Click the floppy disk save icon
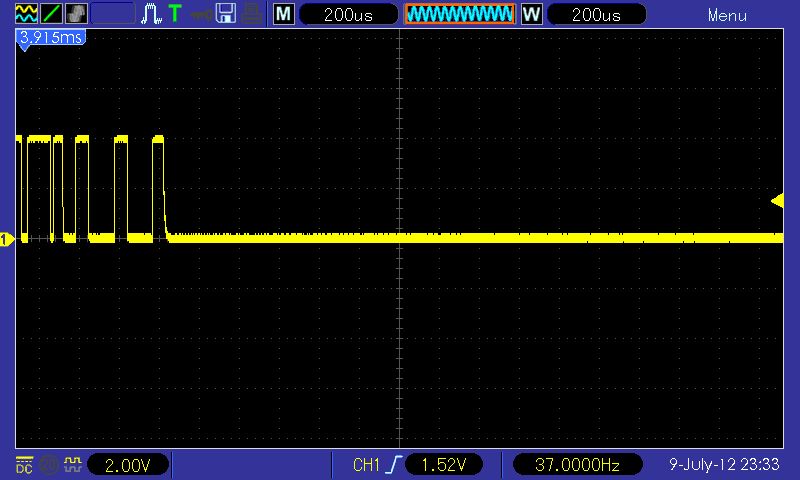 click(x=226, y=14)
